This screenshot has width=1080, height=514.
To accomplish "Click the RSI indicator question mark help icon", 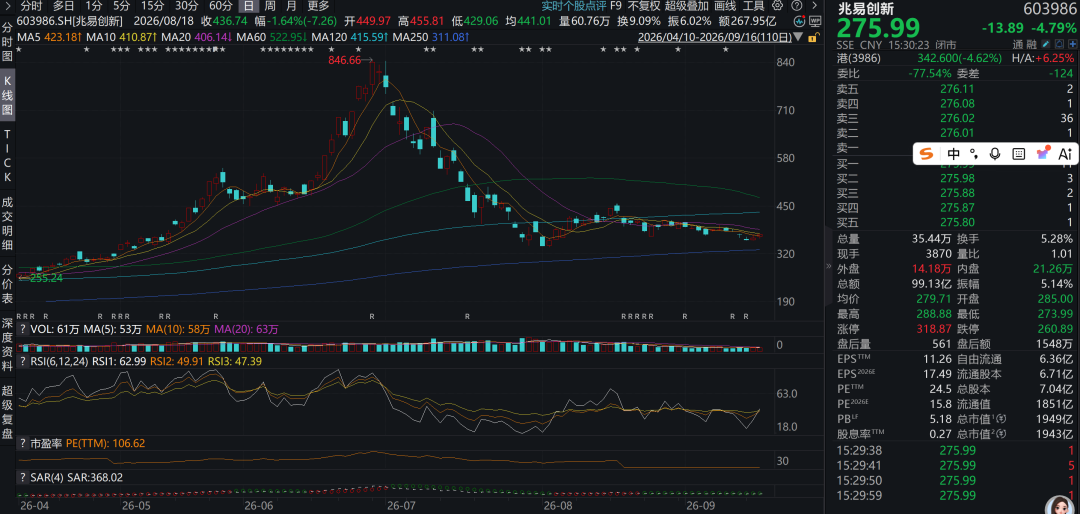I will click(23, 360).
